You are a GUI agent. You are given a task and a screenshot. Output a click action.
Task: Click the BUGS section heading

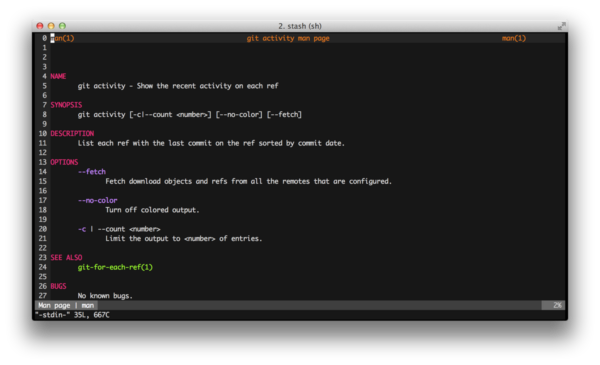pyautogui.click(x=58, y=286)
